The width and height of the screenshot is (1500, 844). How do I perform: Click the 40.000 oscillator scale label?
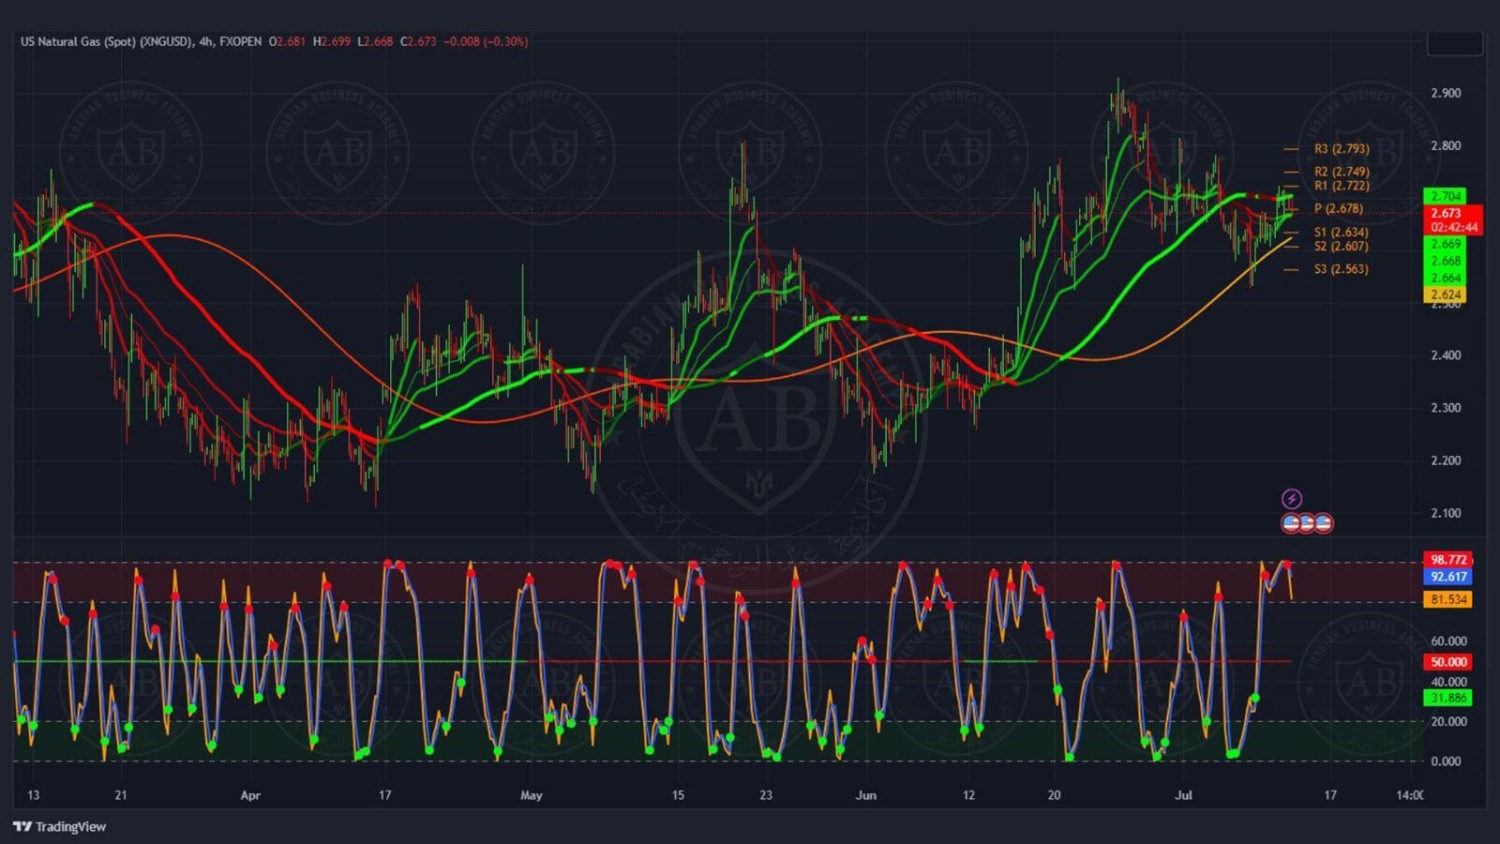(1449, 683)
